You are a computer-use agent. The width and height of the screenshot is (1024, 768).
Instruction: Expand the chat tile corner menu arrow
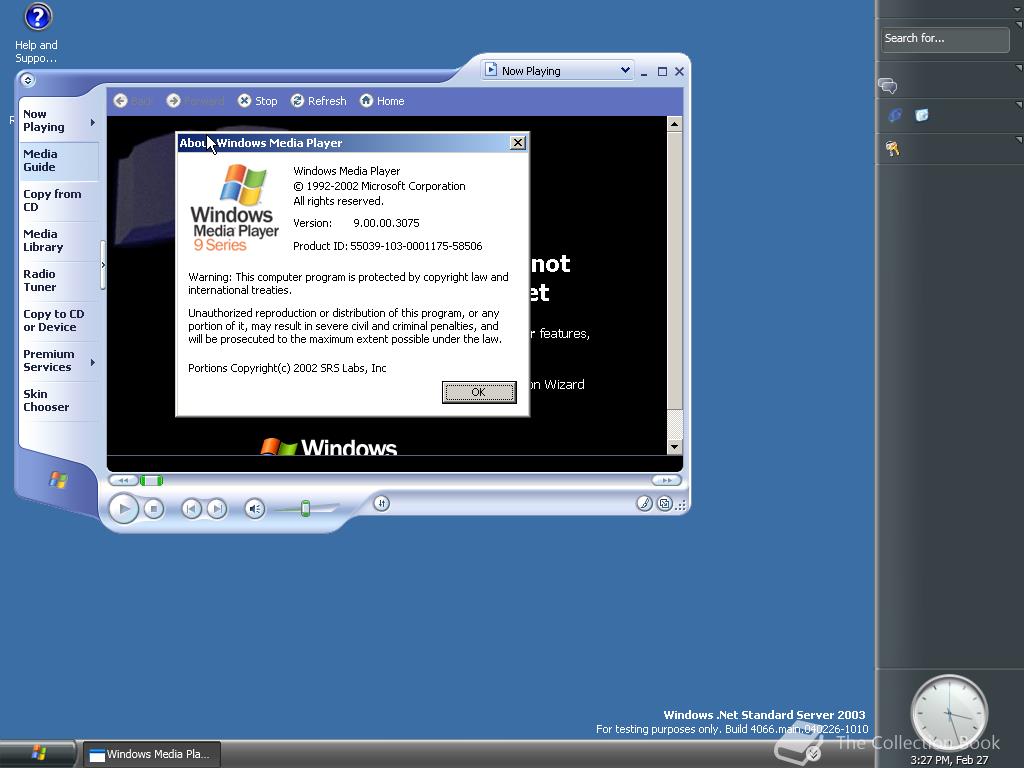[x=1019, y=67]
